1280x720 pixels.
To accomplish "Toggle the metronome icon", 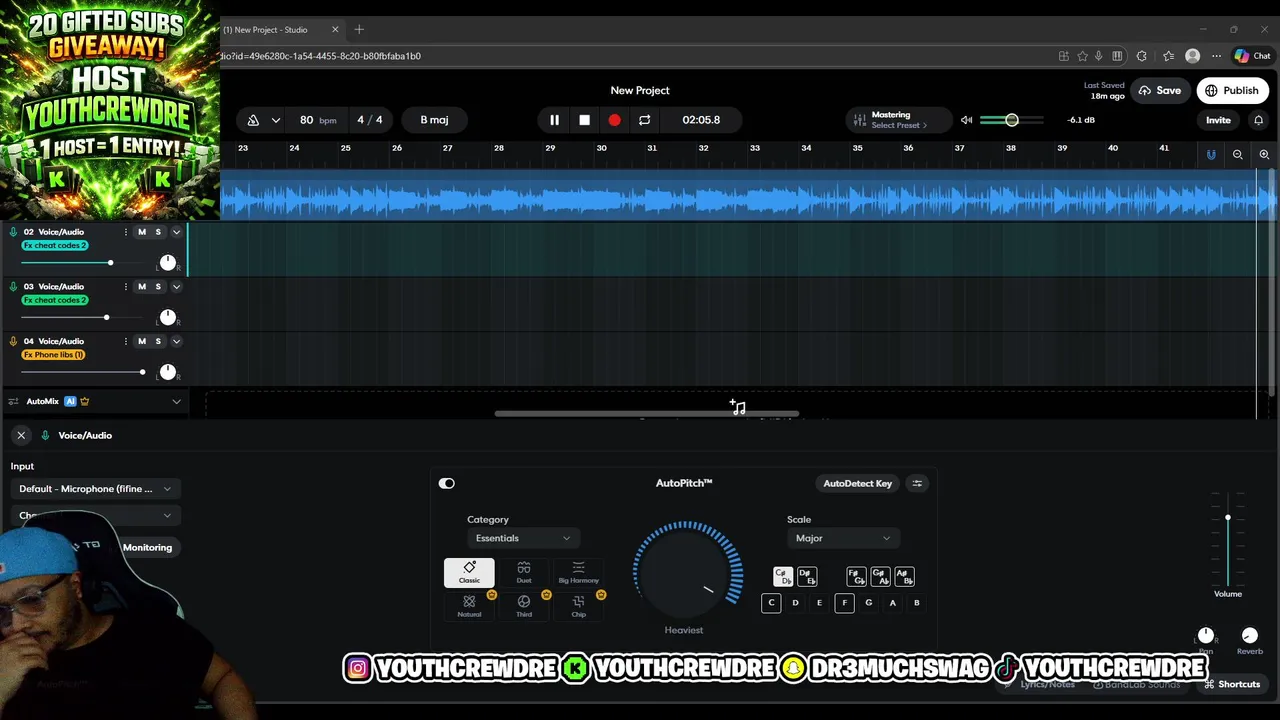I will pos(253,120).
